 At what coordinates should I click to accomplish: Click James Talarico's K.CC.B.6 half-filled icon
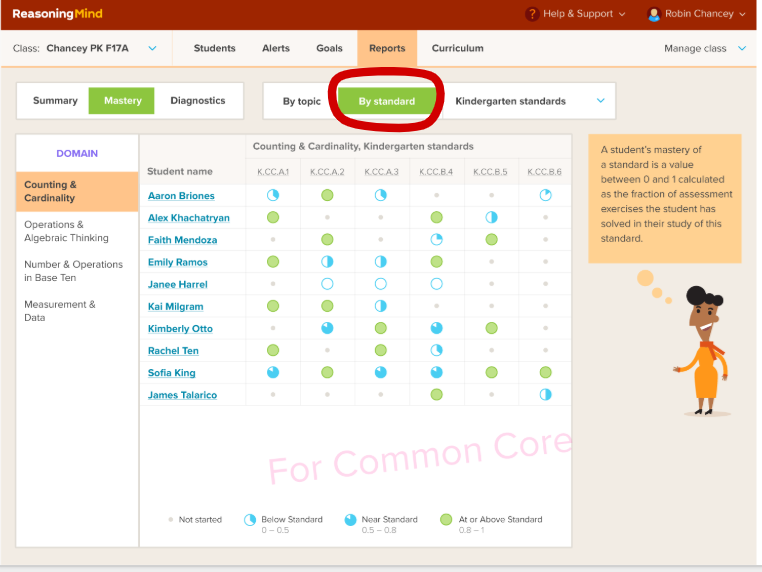tap(545, 395)
